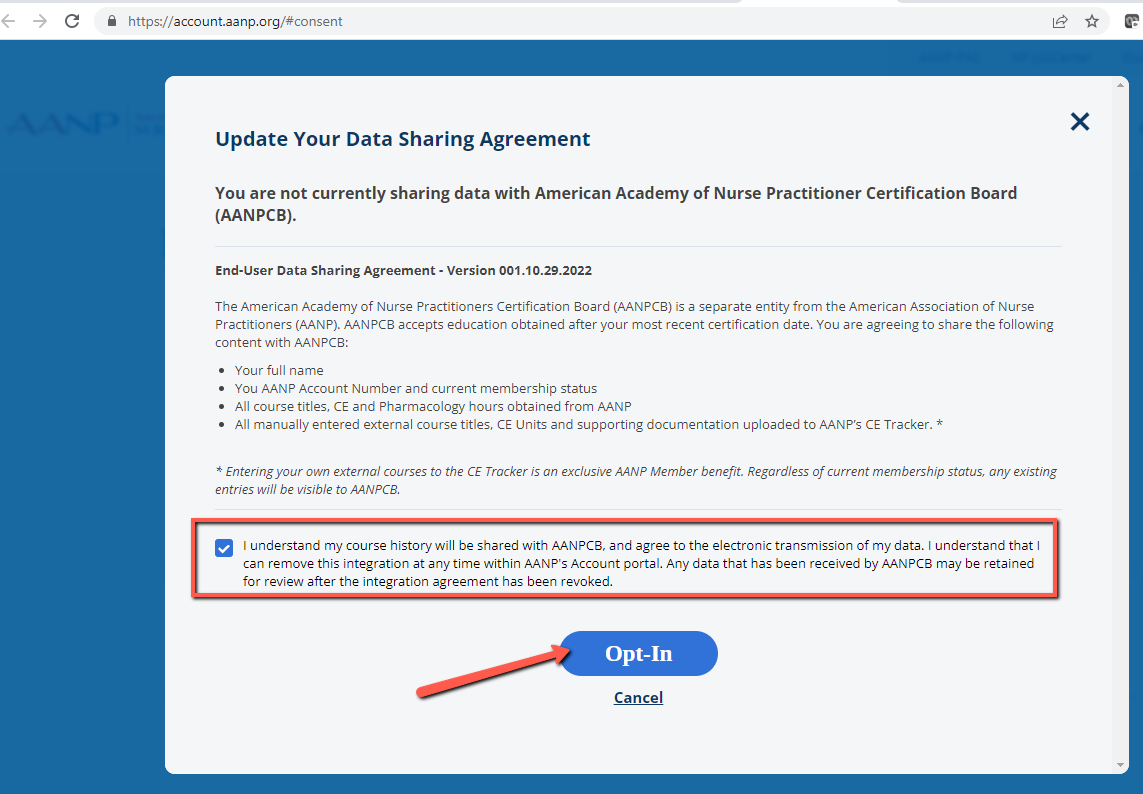Open the browser extension icon
The width and height of the screenshot is (1143, 794).
pyautogui.click(x=1131, y=21)
